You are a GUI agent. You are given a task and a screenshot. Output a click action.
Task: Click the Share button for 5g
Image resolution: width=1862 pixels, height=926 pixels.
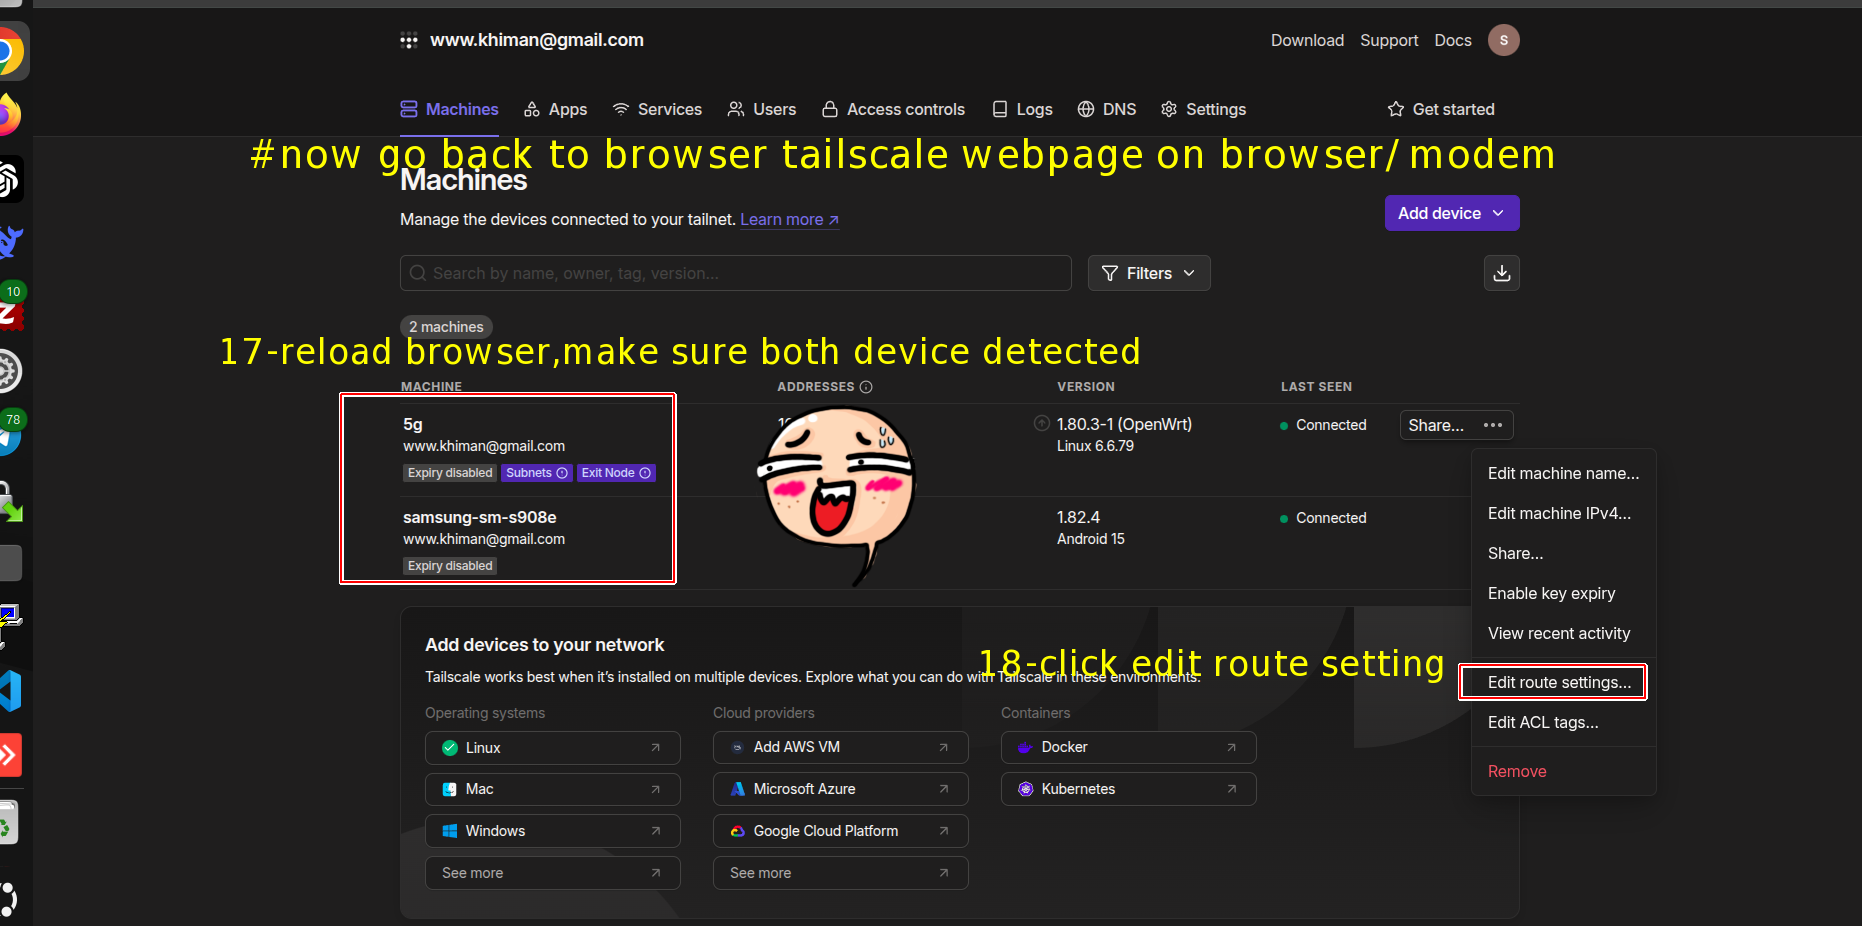1436,425
